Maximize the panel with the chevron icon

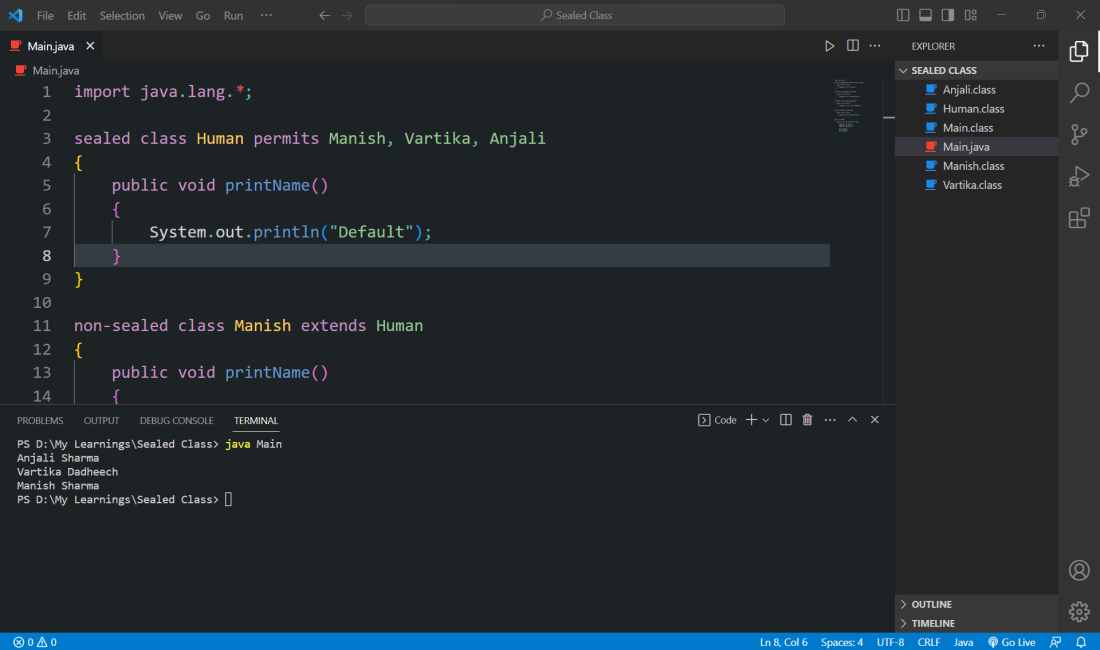pos(852,420)
